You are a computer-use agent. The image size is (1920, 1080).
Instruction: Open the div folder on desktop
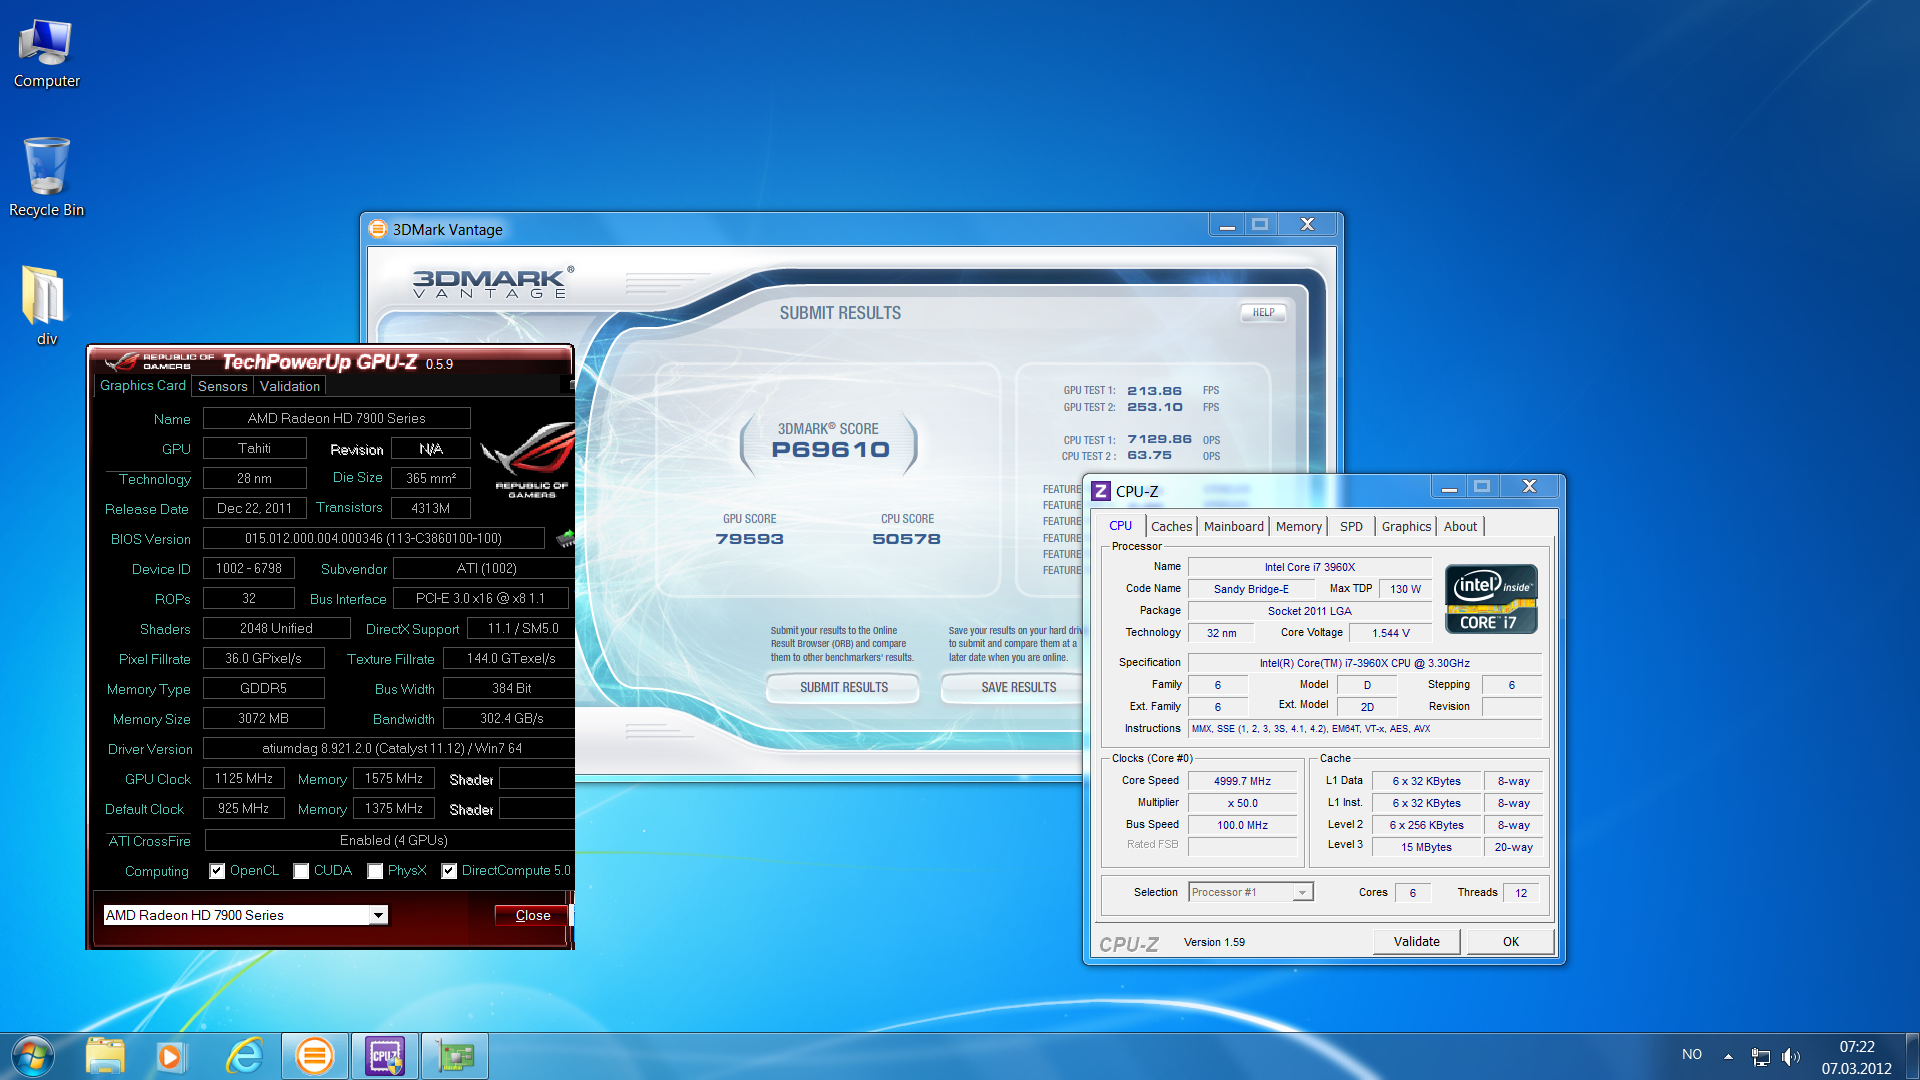point(46,306)
